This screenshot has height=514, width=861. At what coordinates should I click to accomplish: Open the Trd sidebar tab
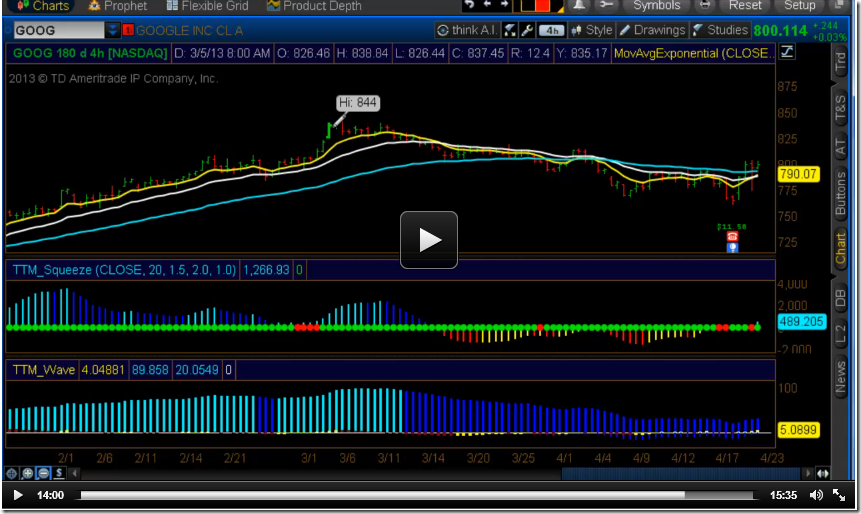click(x=840, y=63)
